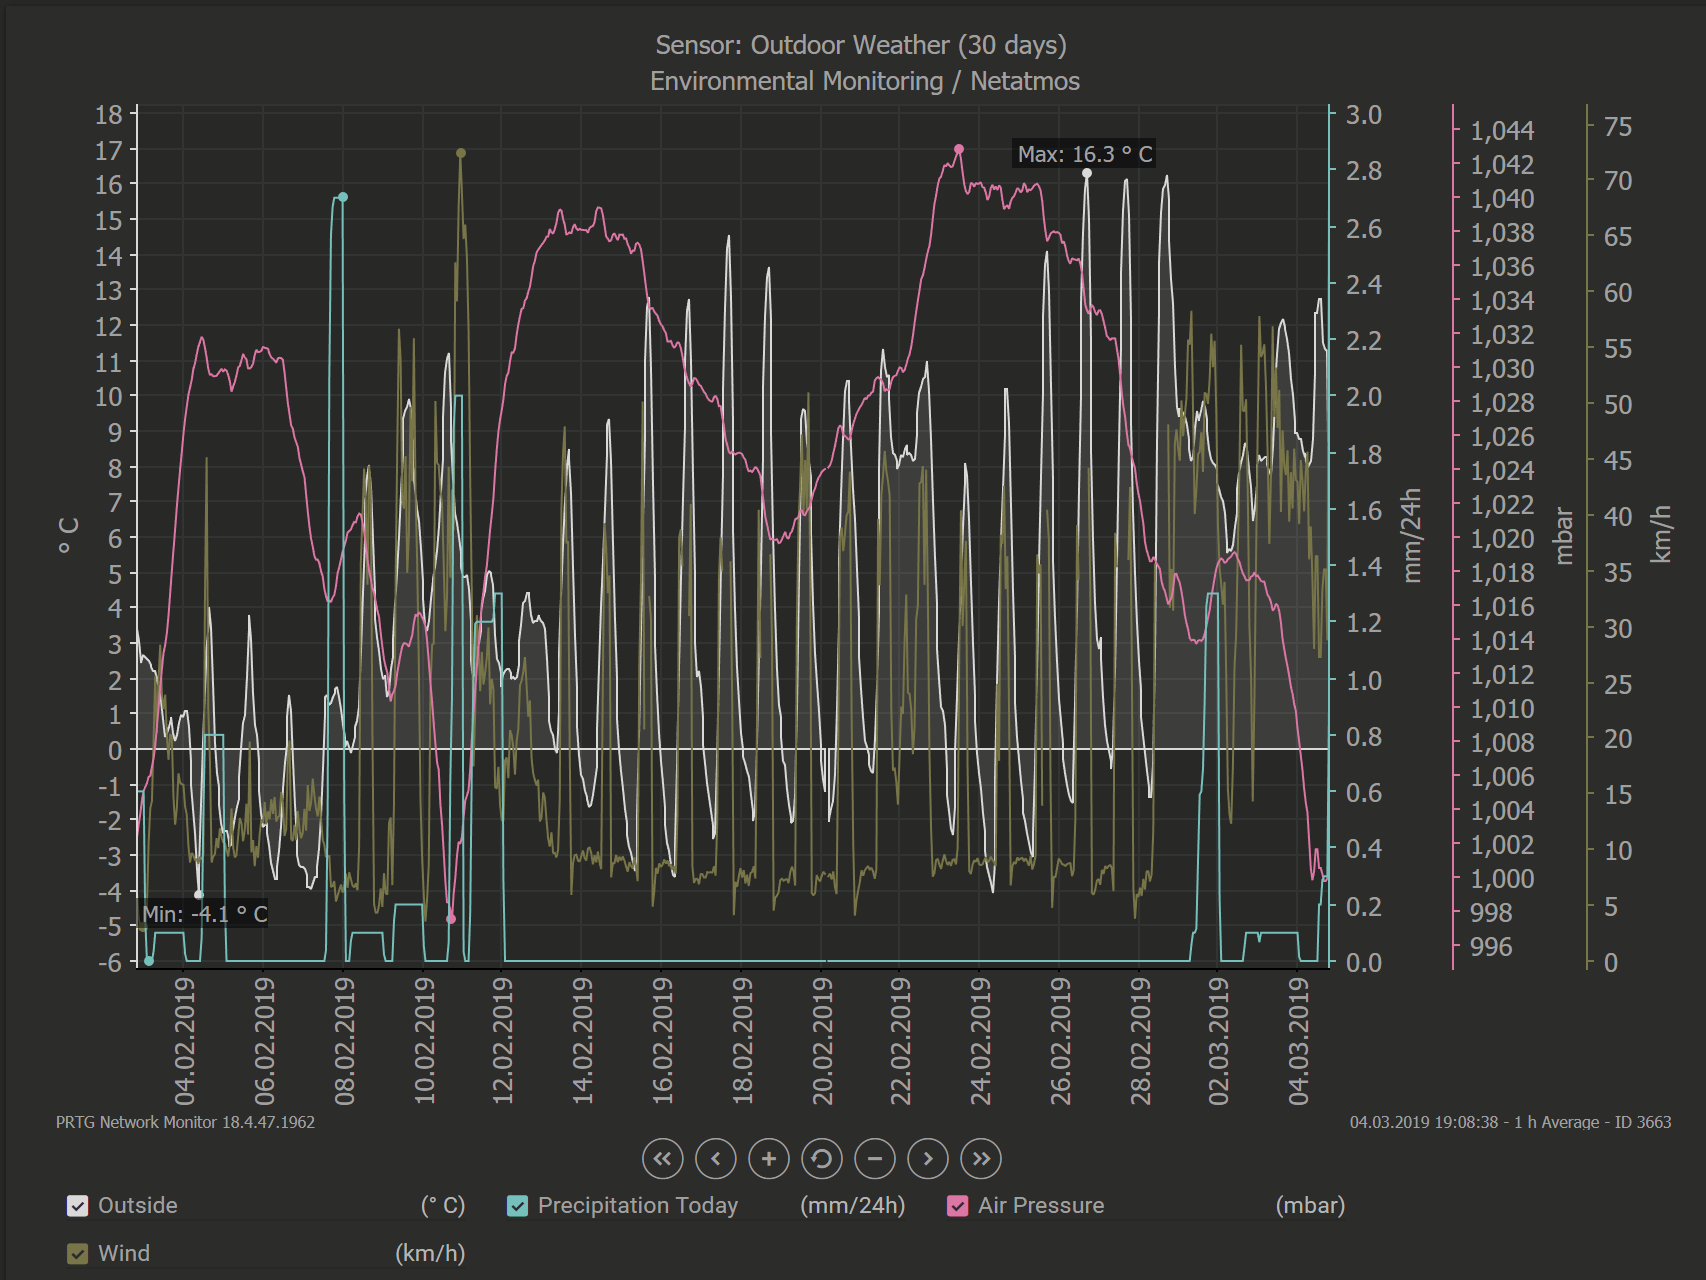
Task: Click the pink air pressure peak marker
Action: (959, 149)
